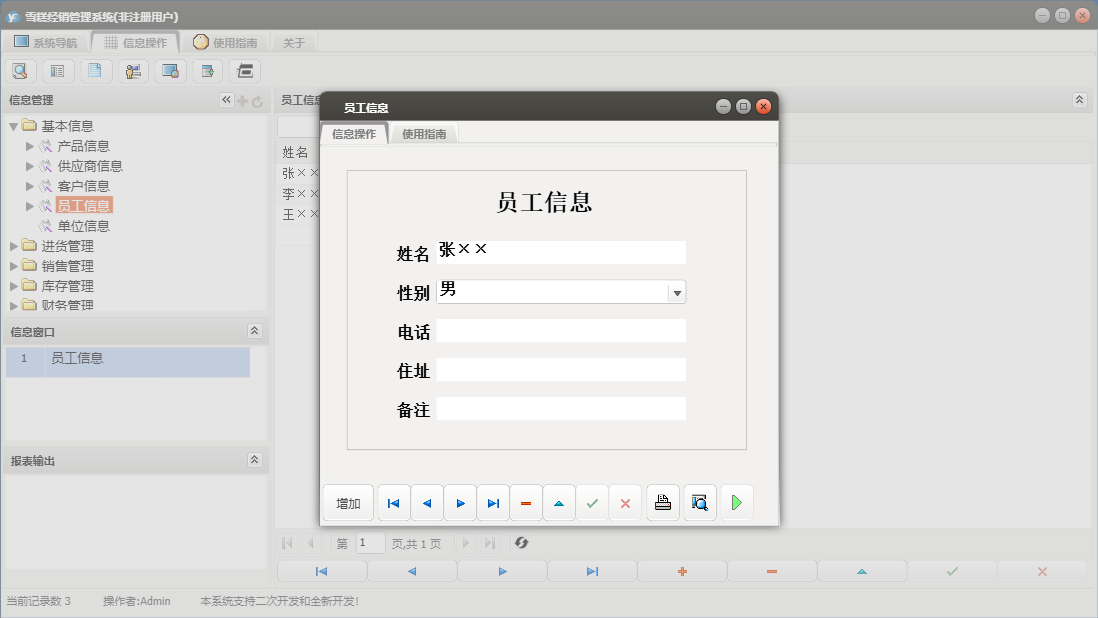Viewport: 1098px width, 618px height.
Task: Open the search/preview tool in the main toolbar
Action: 20,71
